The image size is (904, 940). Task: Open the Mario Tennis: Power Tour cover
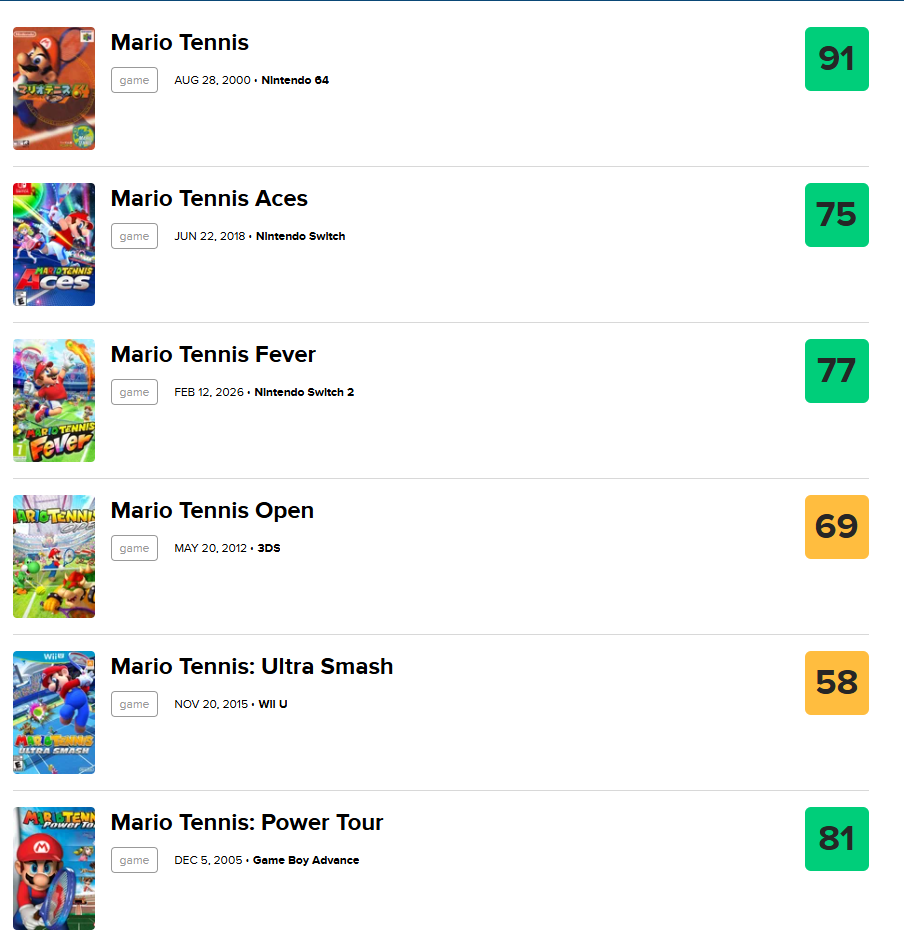54,868
